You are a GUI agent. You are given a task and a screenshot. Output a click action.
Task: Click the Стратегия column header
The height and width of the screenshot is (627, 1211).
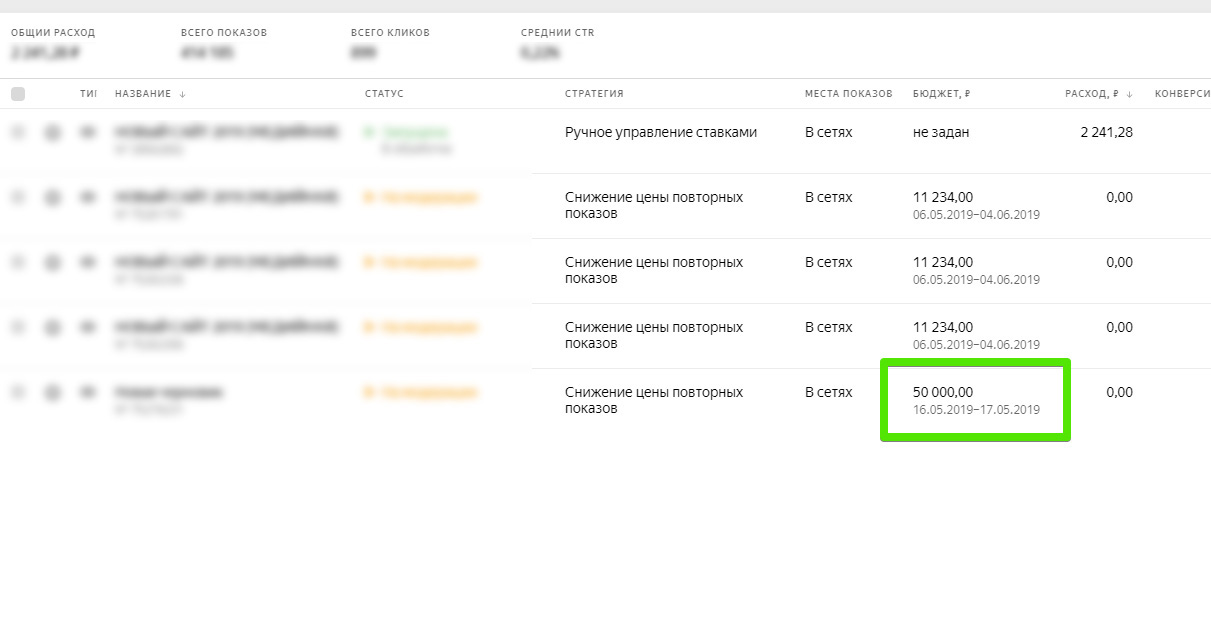(594, 94)
